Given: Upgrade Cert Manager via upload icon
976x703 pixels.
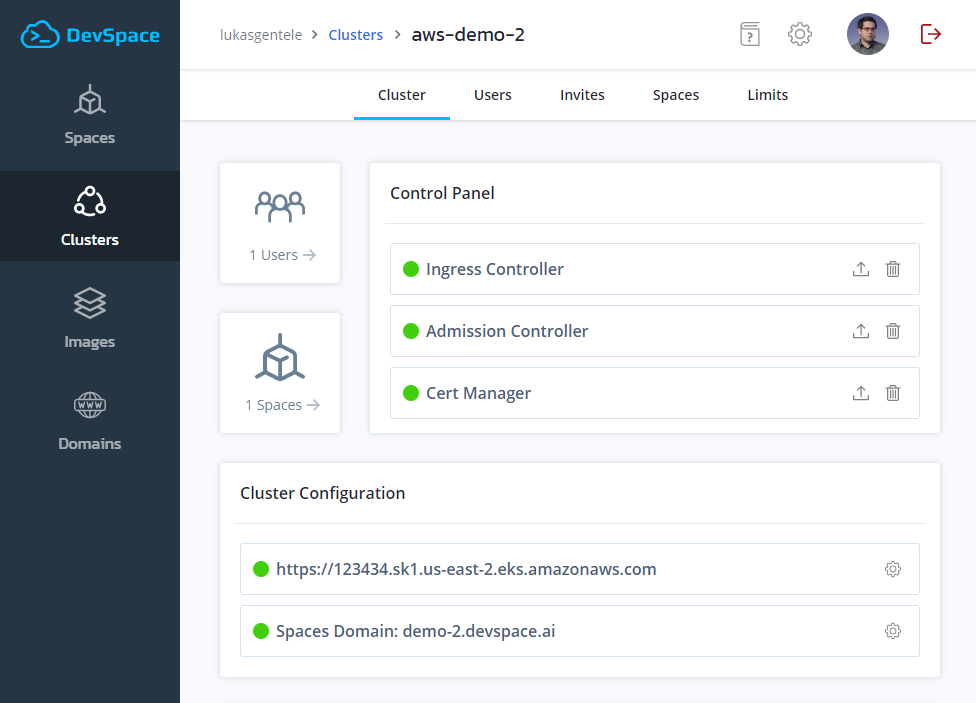Looking at the screenshot, I should (861, 393).
